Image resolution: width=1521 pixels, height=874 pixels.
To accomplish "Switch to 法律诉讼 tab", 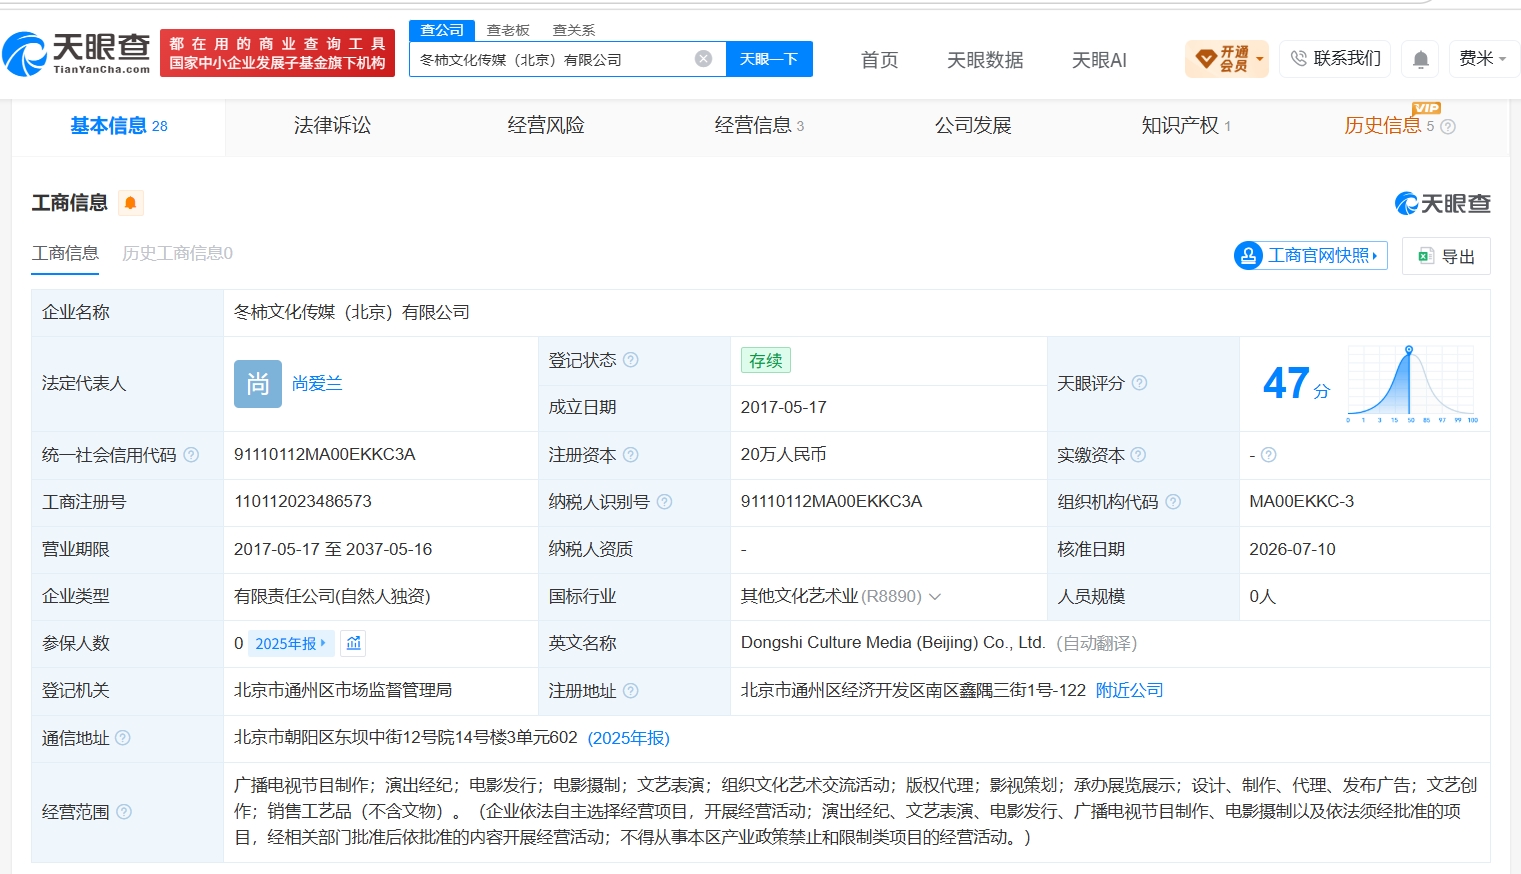I will (332, 126).
